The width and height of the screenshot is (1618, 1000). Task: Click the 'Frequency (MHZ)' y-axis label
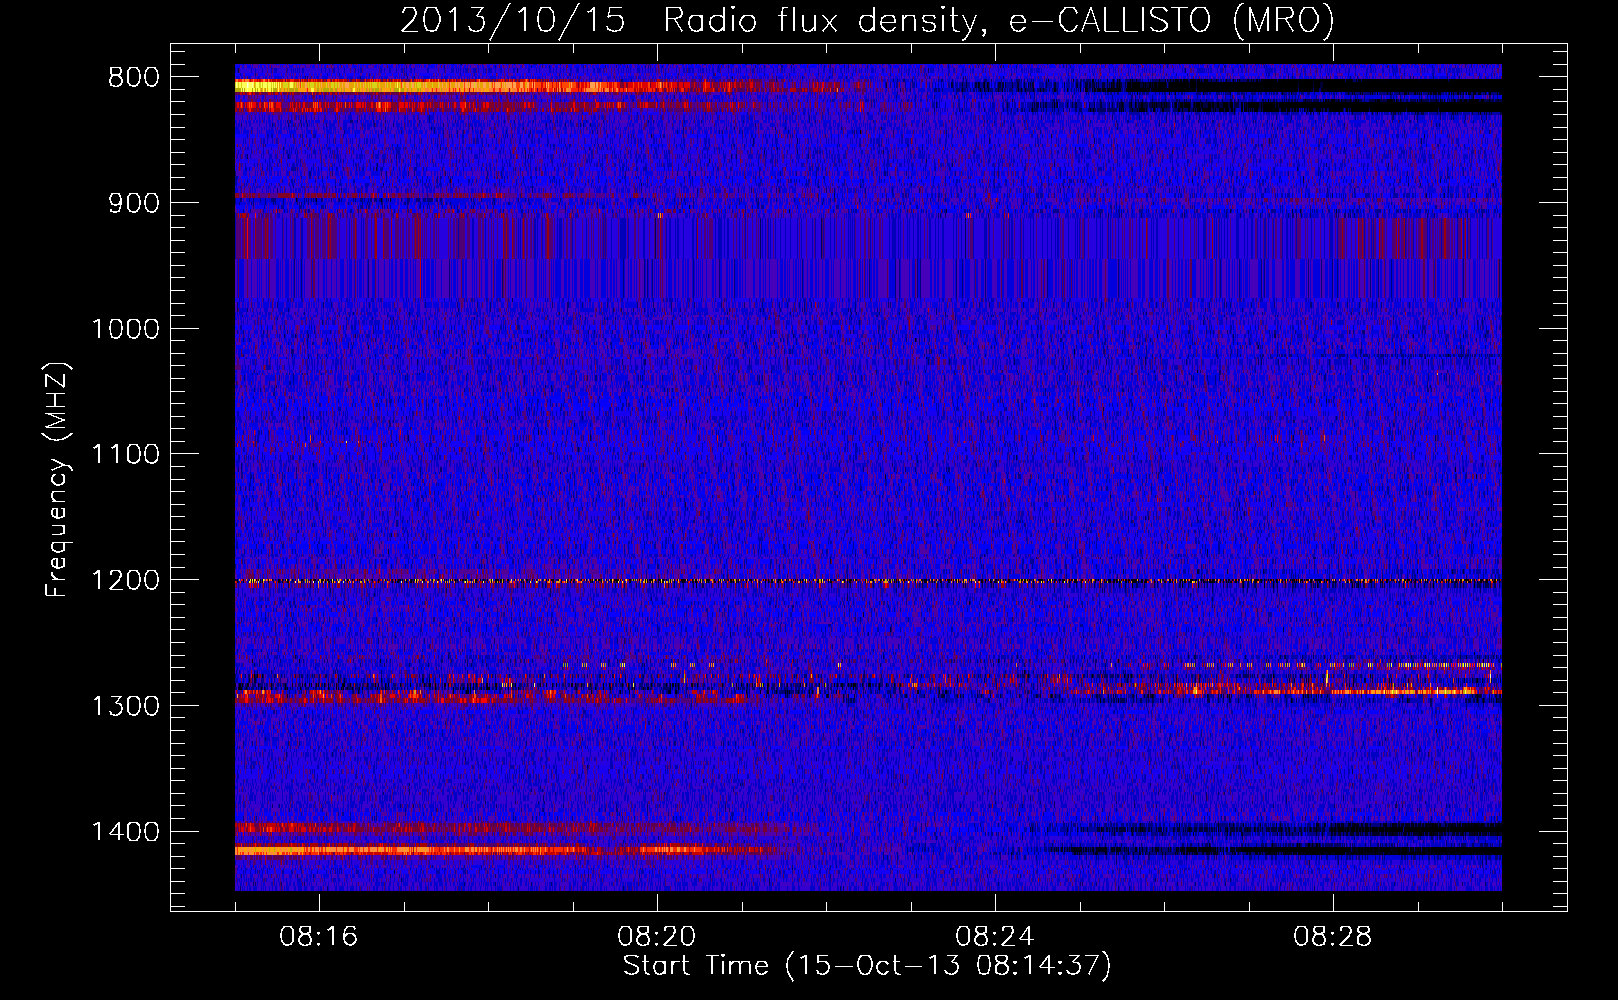point(58,480)
